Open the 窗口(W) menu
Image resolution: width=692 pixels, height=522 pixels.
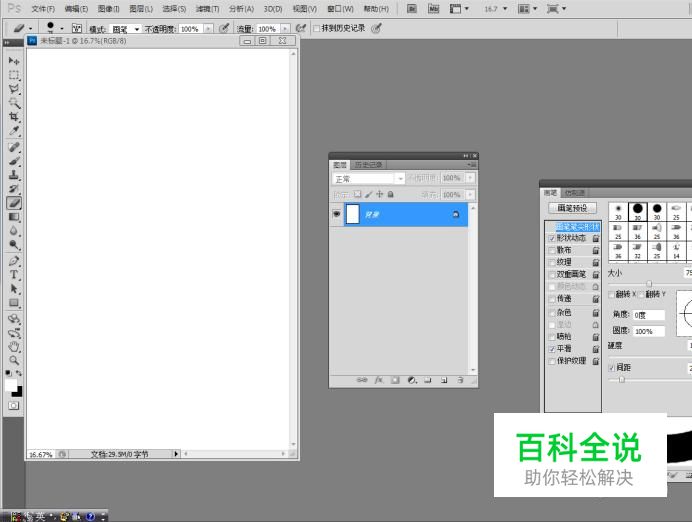[340, 9]
